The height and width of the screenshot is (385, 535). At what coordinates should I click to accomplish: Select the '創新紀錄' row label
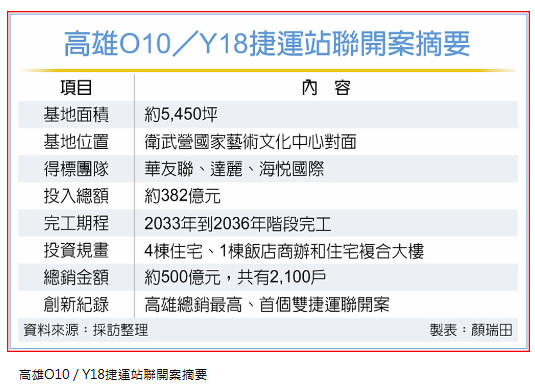tap(76, 304)
